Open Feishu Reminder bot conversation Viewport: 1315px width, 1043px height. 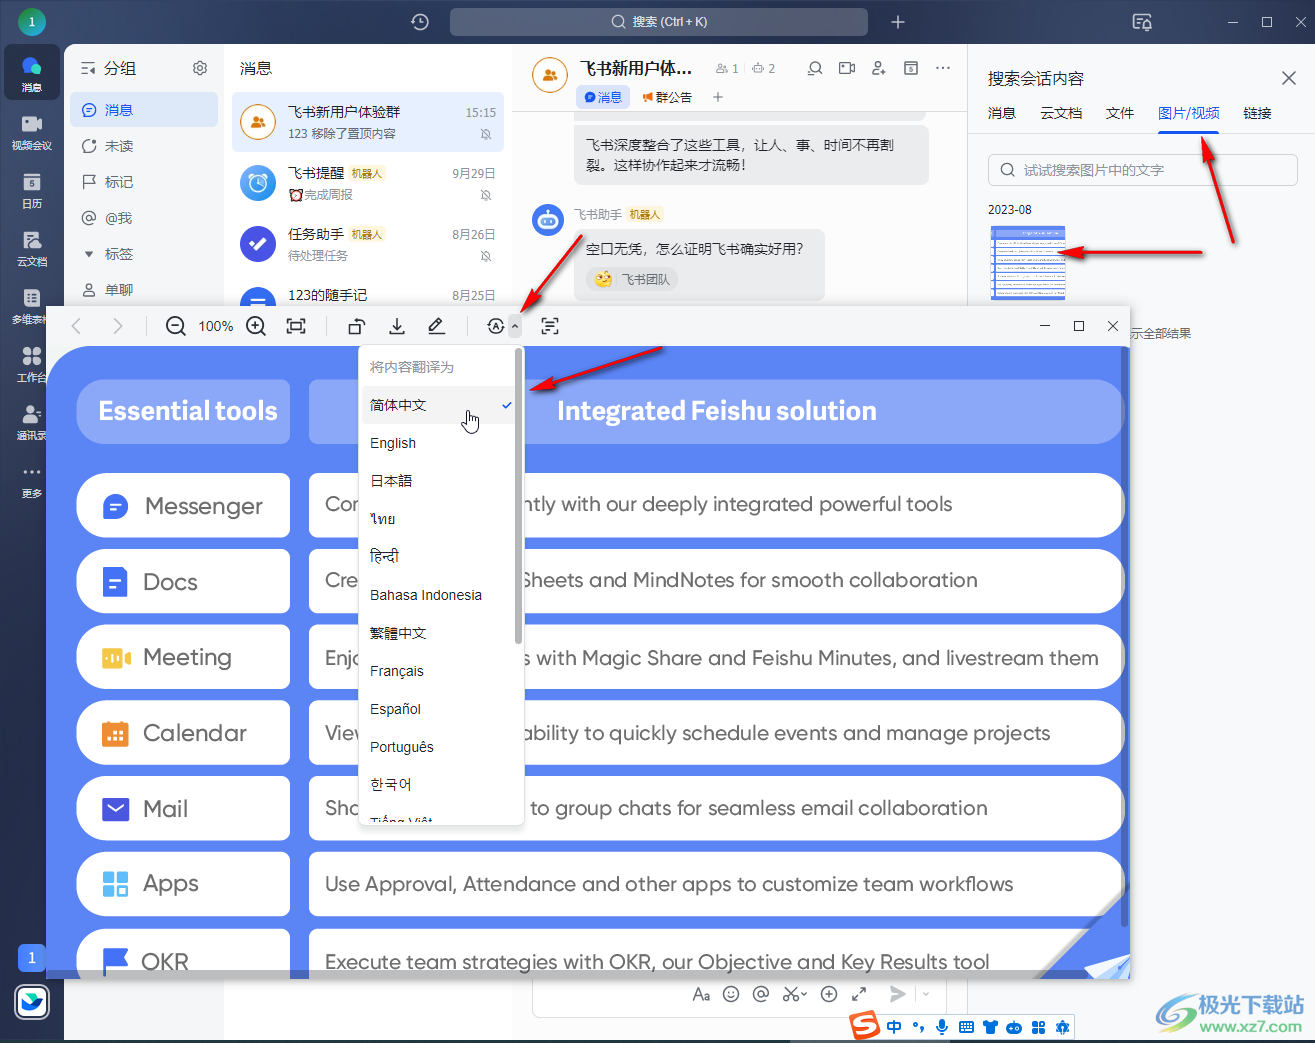(x=368, y=183)
